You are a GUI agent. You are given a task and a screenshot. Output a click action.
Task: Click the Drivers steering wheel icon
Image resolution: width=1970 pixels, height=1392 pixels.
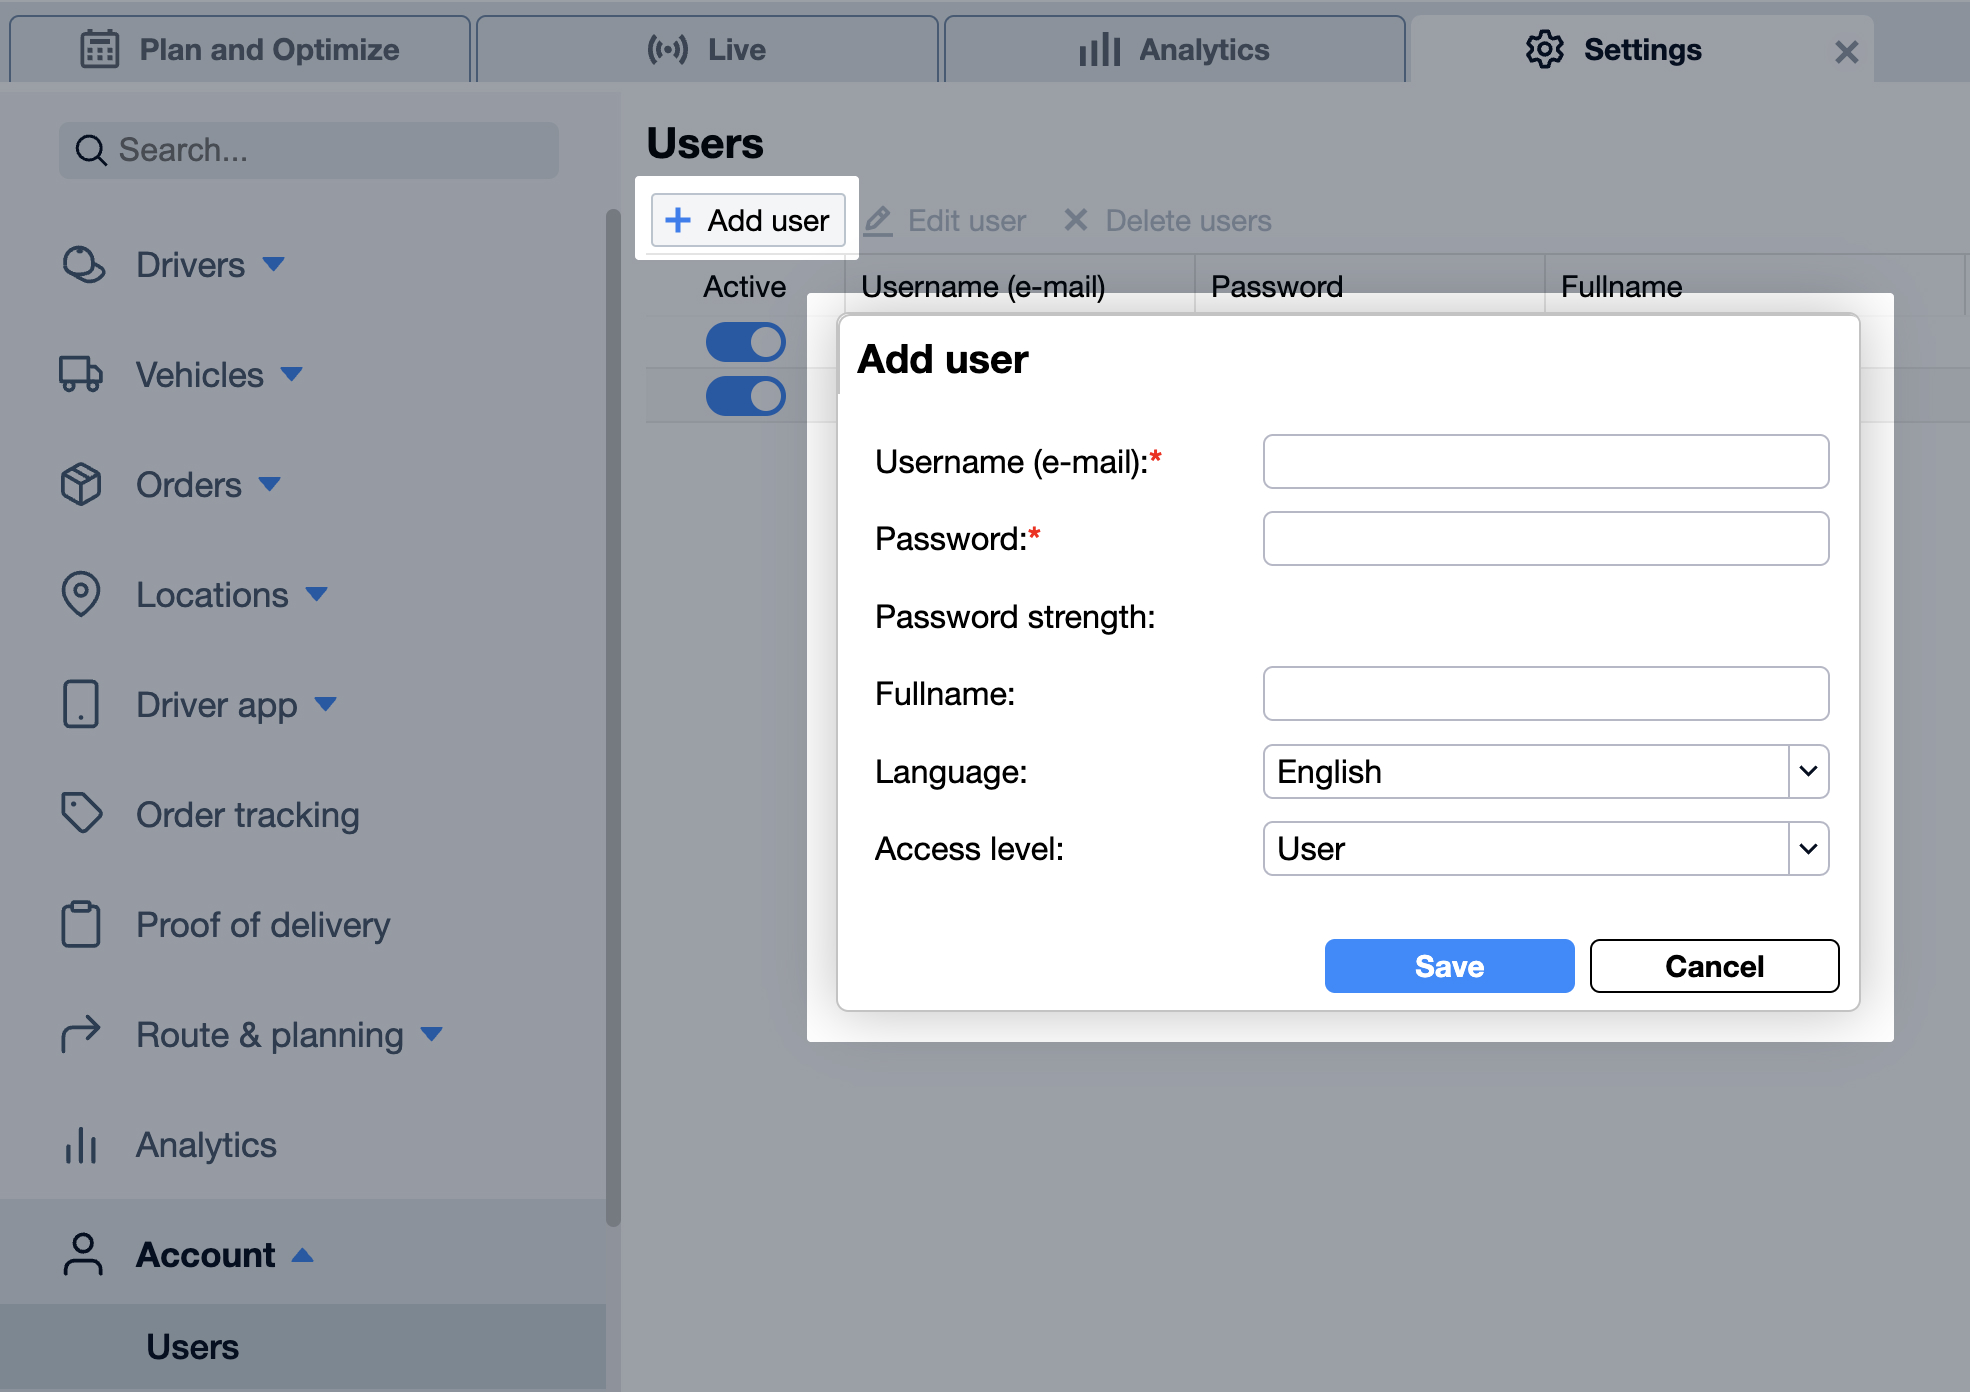coord(83,265)
